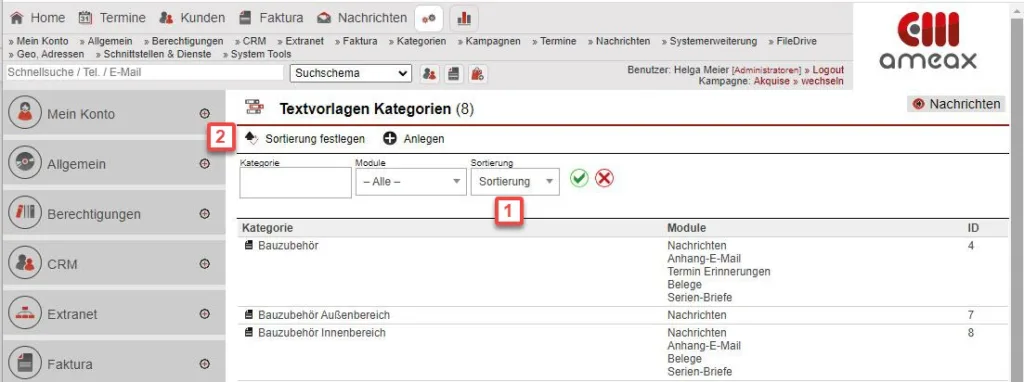The width and height of the screenshot is (1024, 382).
Task: Click the document search icon beside Suchschema
Action: point(454,74)
